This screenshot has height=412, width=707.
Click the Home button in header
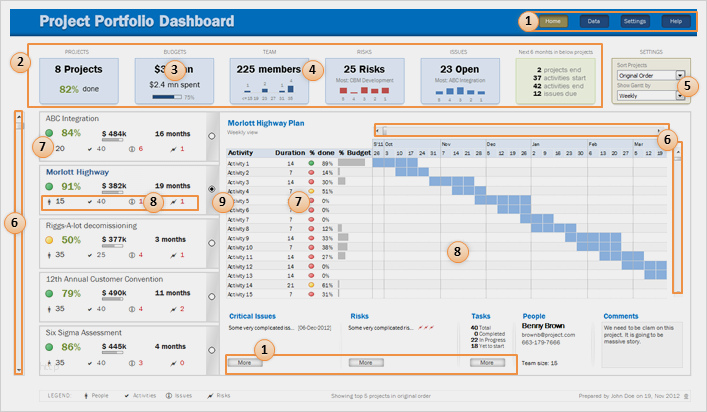(x=553, y=21)
